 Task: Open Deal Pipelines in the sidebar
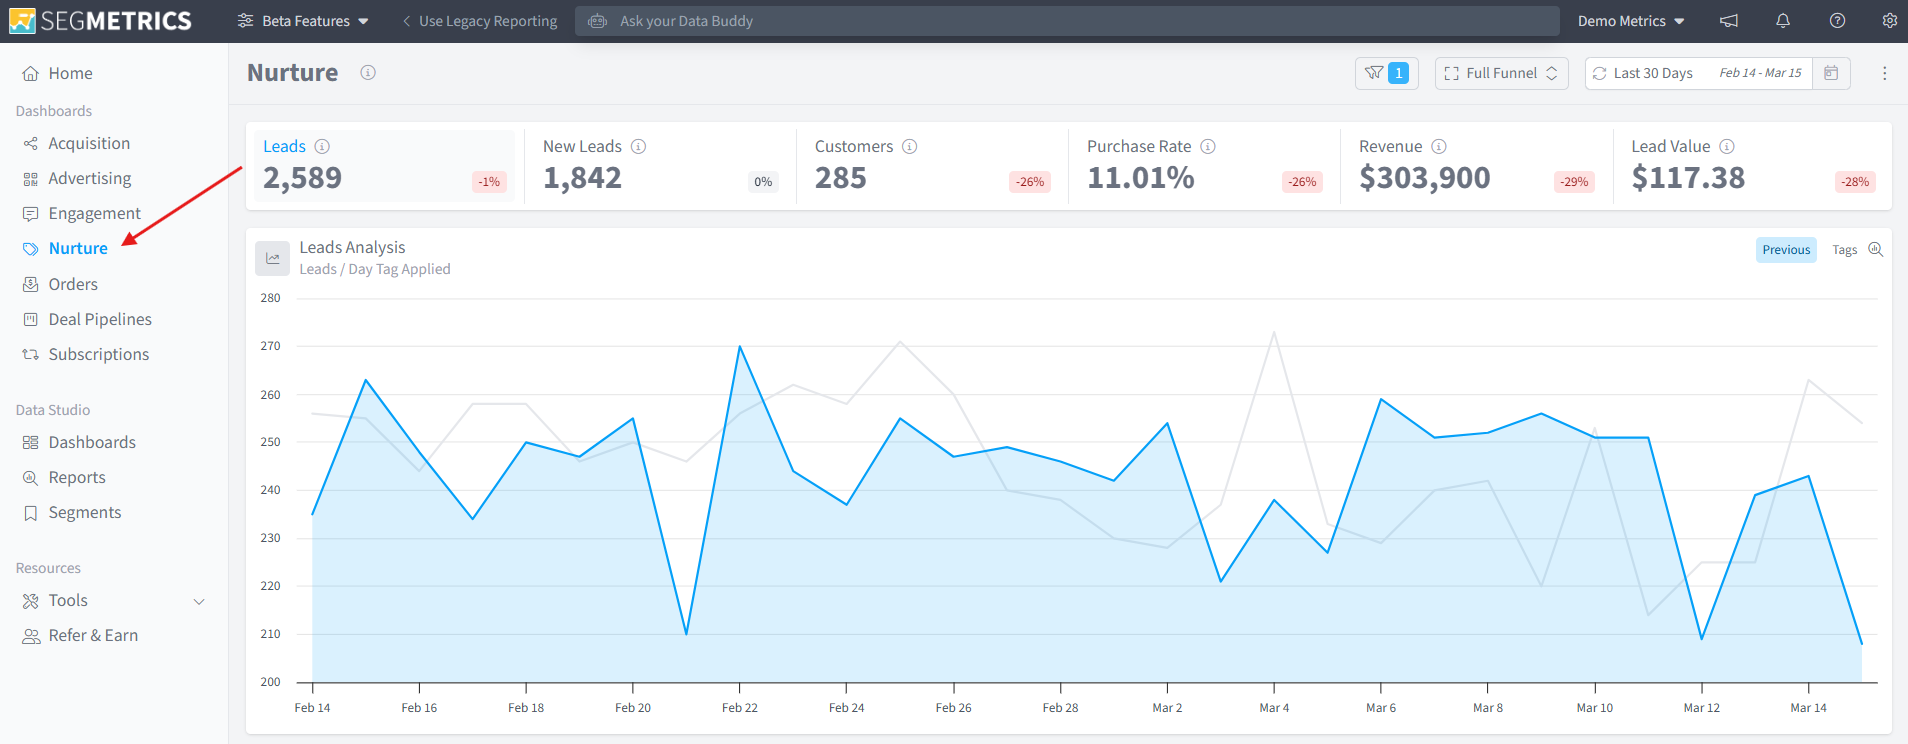(x=100, y=320)
